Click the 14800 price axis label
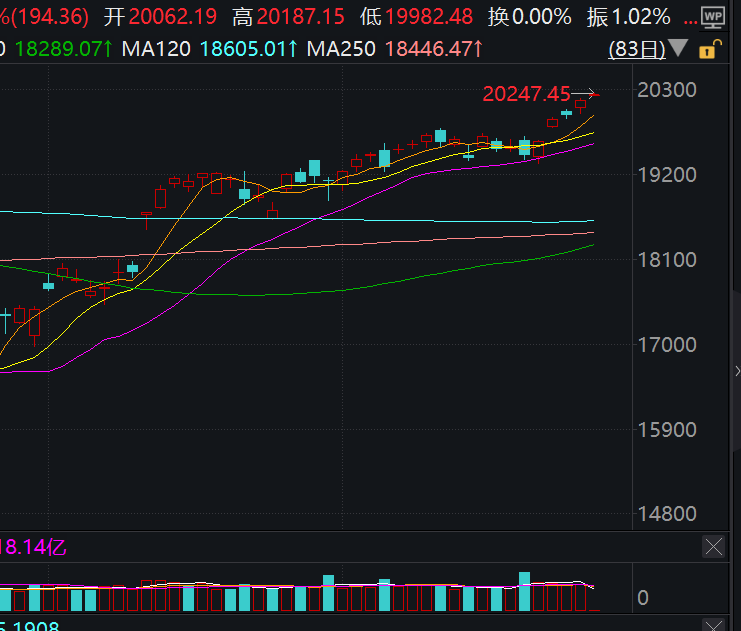Screen dimensions: 741x631 point(667,514)
